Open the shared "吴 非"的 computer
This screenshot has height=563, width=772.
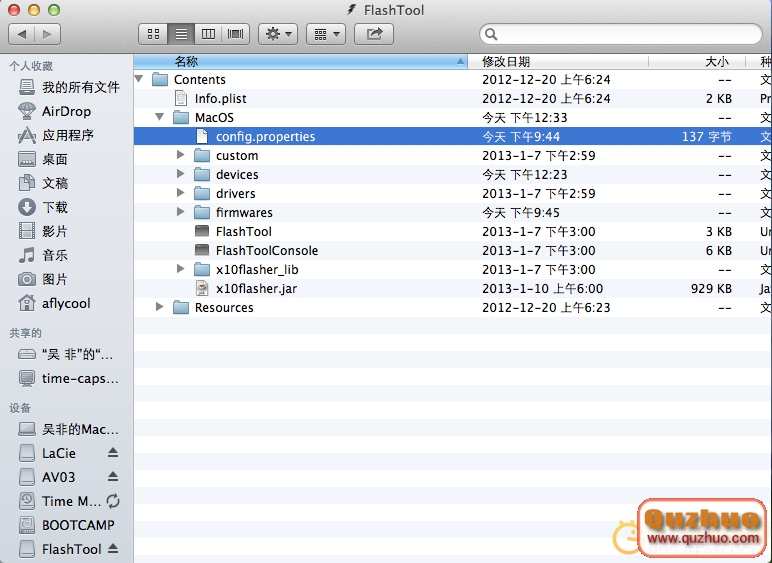tap(66, 354)
